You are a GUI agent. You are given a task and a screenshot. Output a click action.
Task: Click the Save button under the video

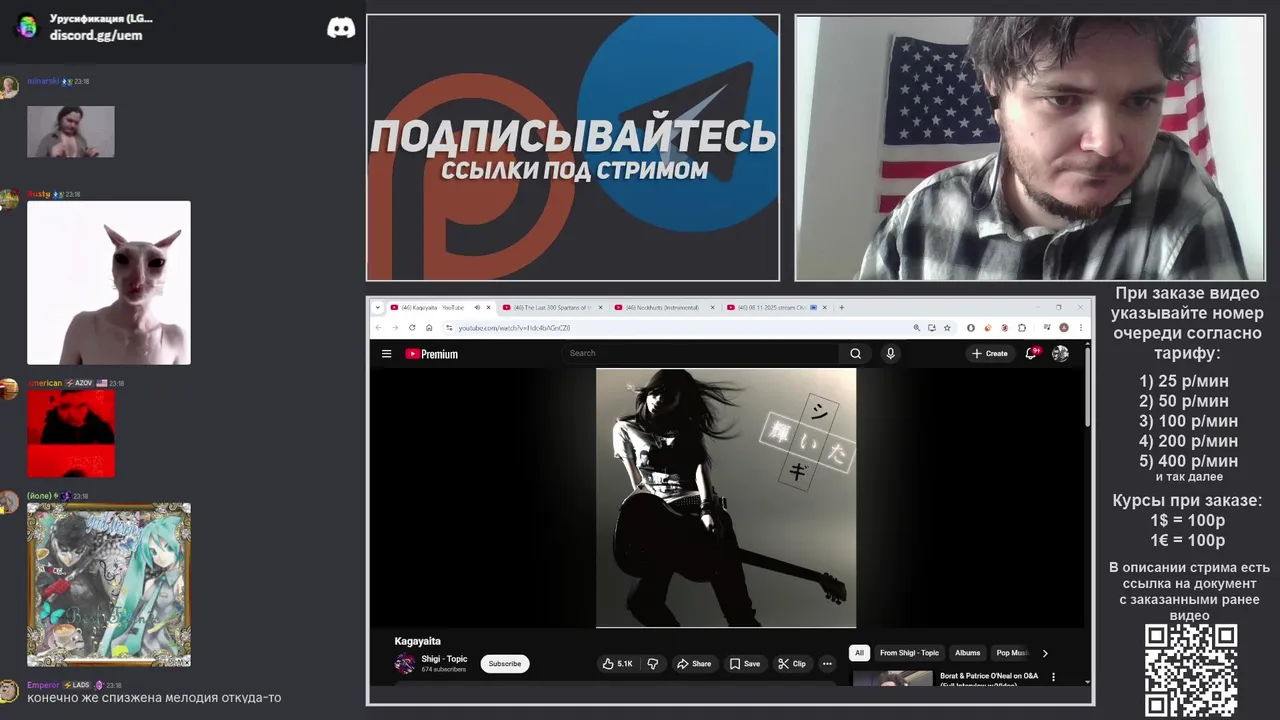click(745, 663)
